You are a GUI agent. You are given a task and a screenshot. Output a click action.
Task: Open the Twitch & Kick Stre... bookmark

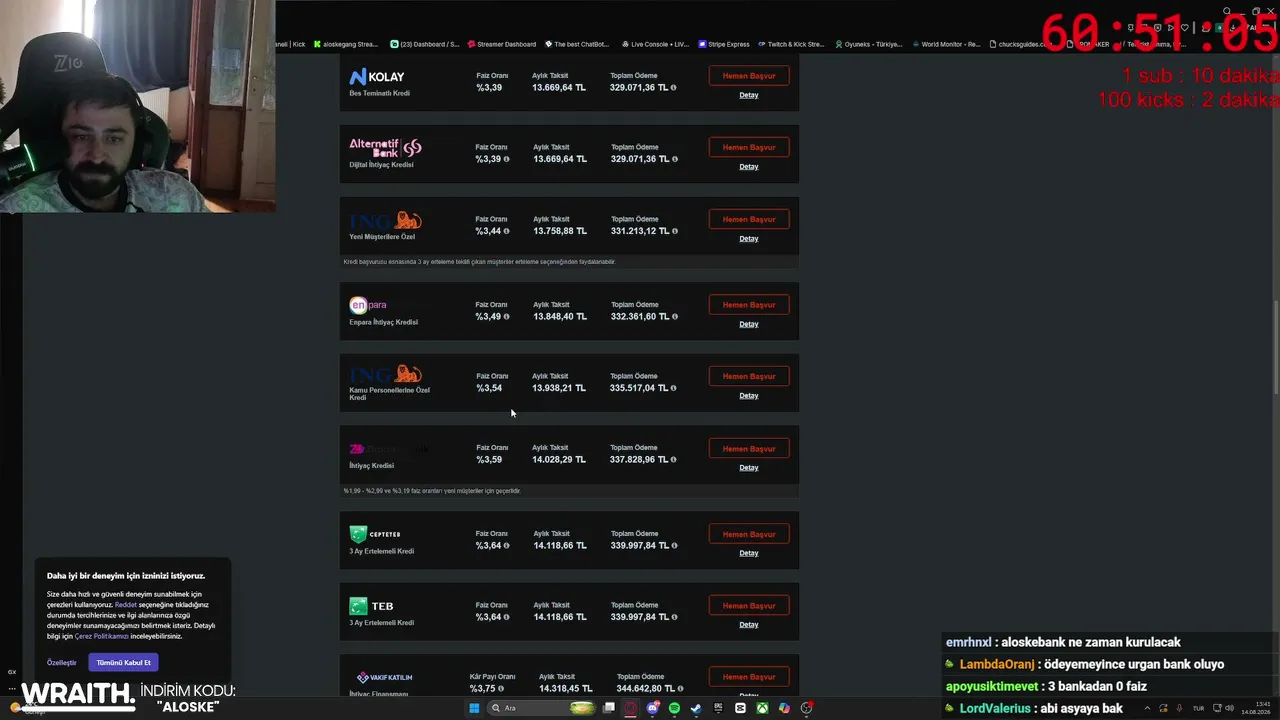click(791, 44)
